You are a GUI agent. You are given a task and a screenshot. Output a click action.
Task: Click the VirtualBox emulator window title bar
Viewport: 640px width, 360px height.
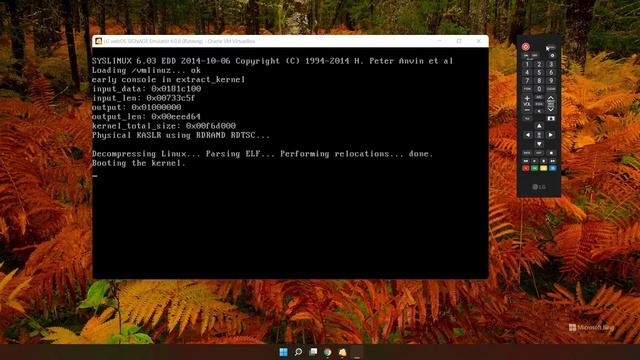(290, 41)
